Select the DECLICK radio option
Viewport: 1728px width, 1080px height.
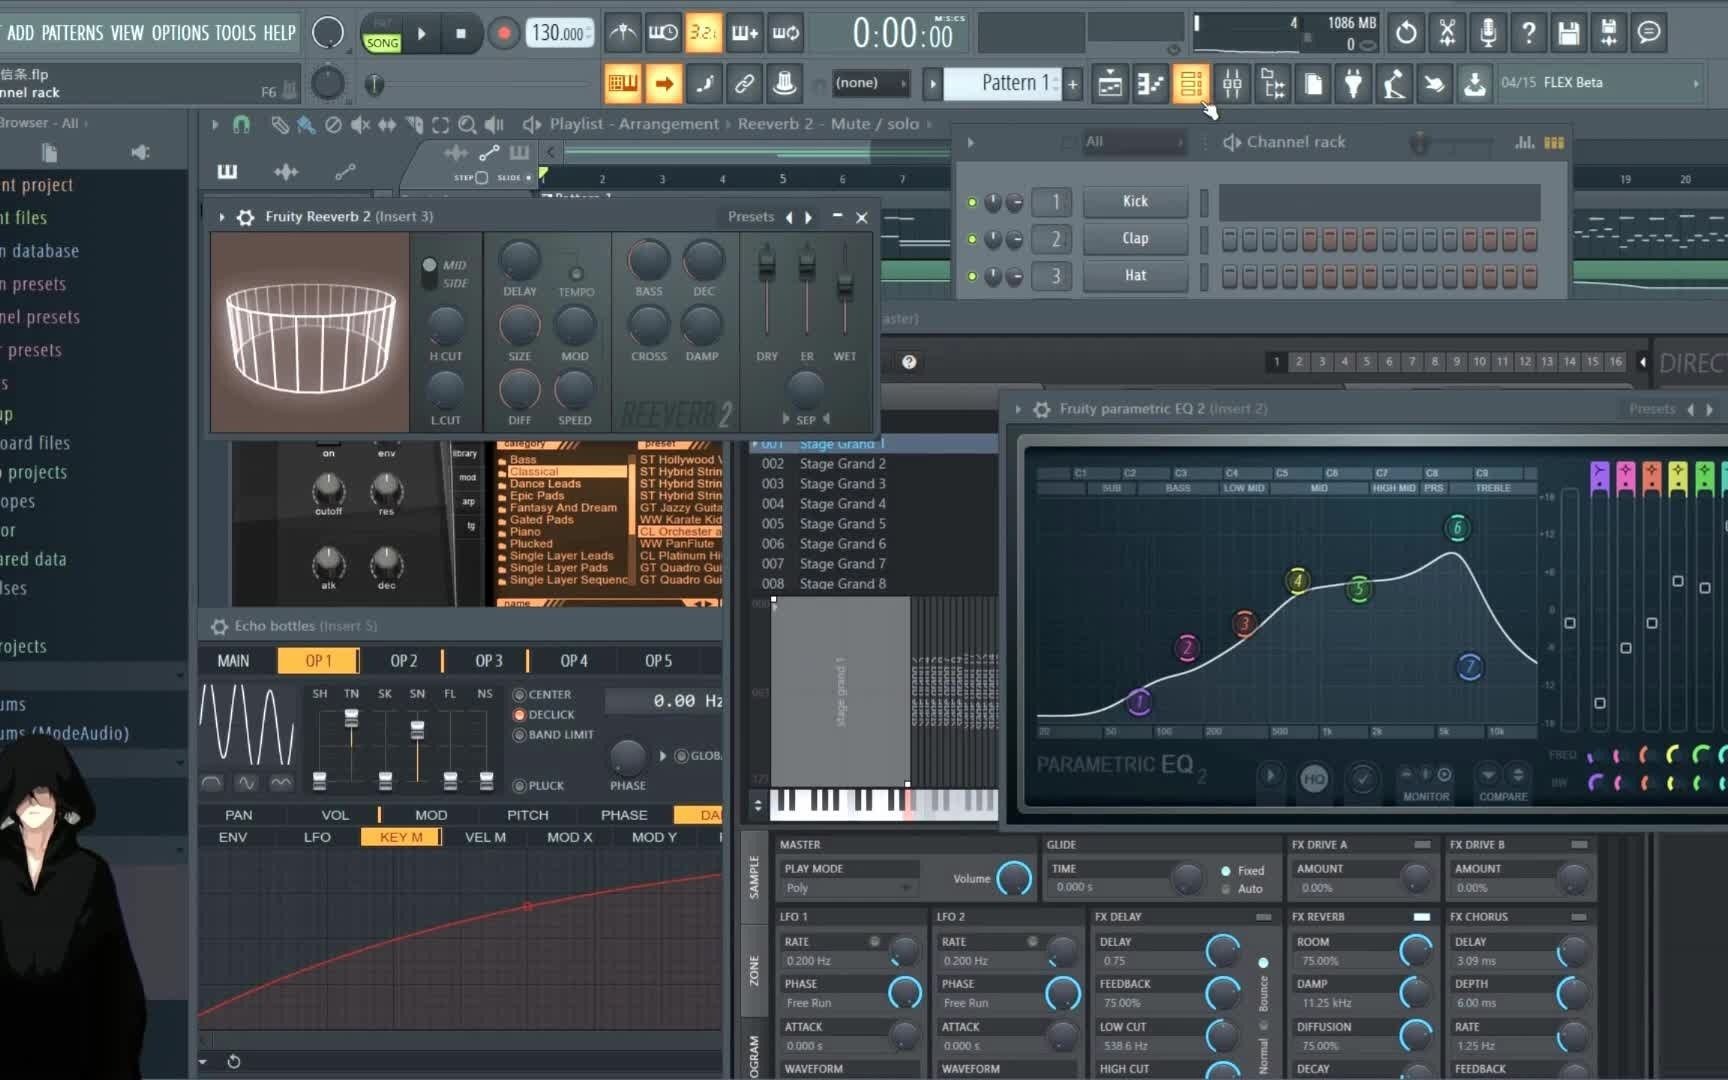[519, 715]
